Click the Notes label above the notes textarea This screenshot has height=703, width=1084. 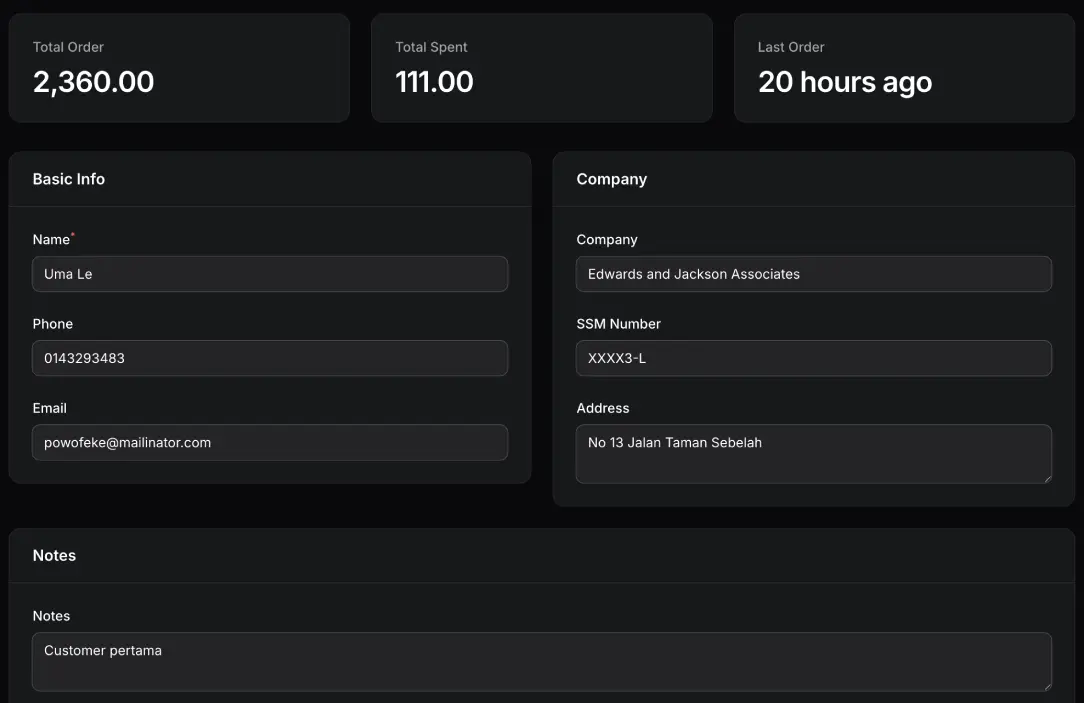click(x=51, y=616)
